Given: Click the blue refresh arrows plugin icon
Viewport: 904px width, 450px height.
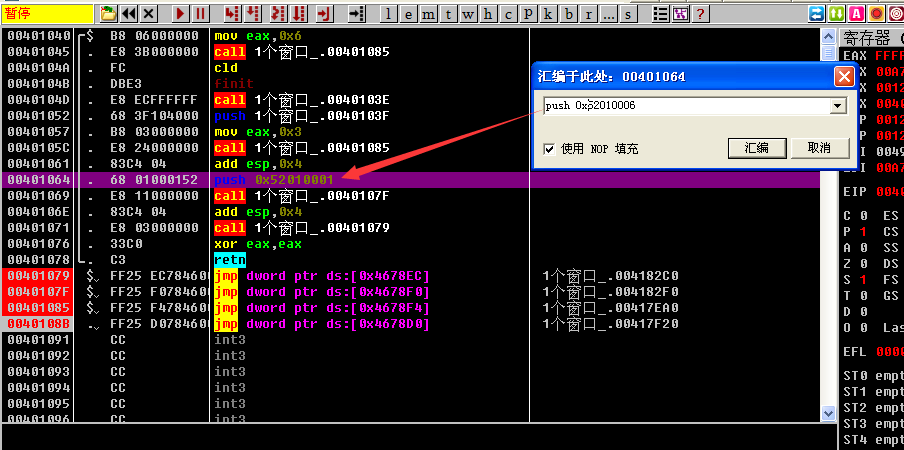Looking at the screenshot, I should tap(816, 13).
